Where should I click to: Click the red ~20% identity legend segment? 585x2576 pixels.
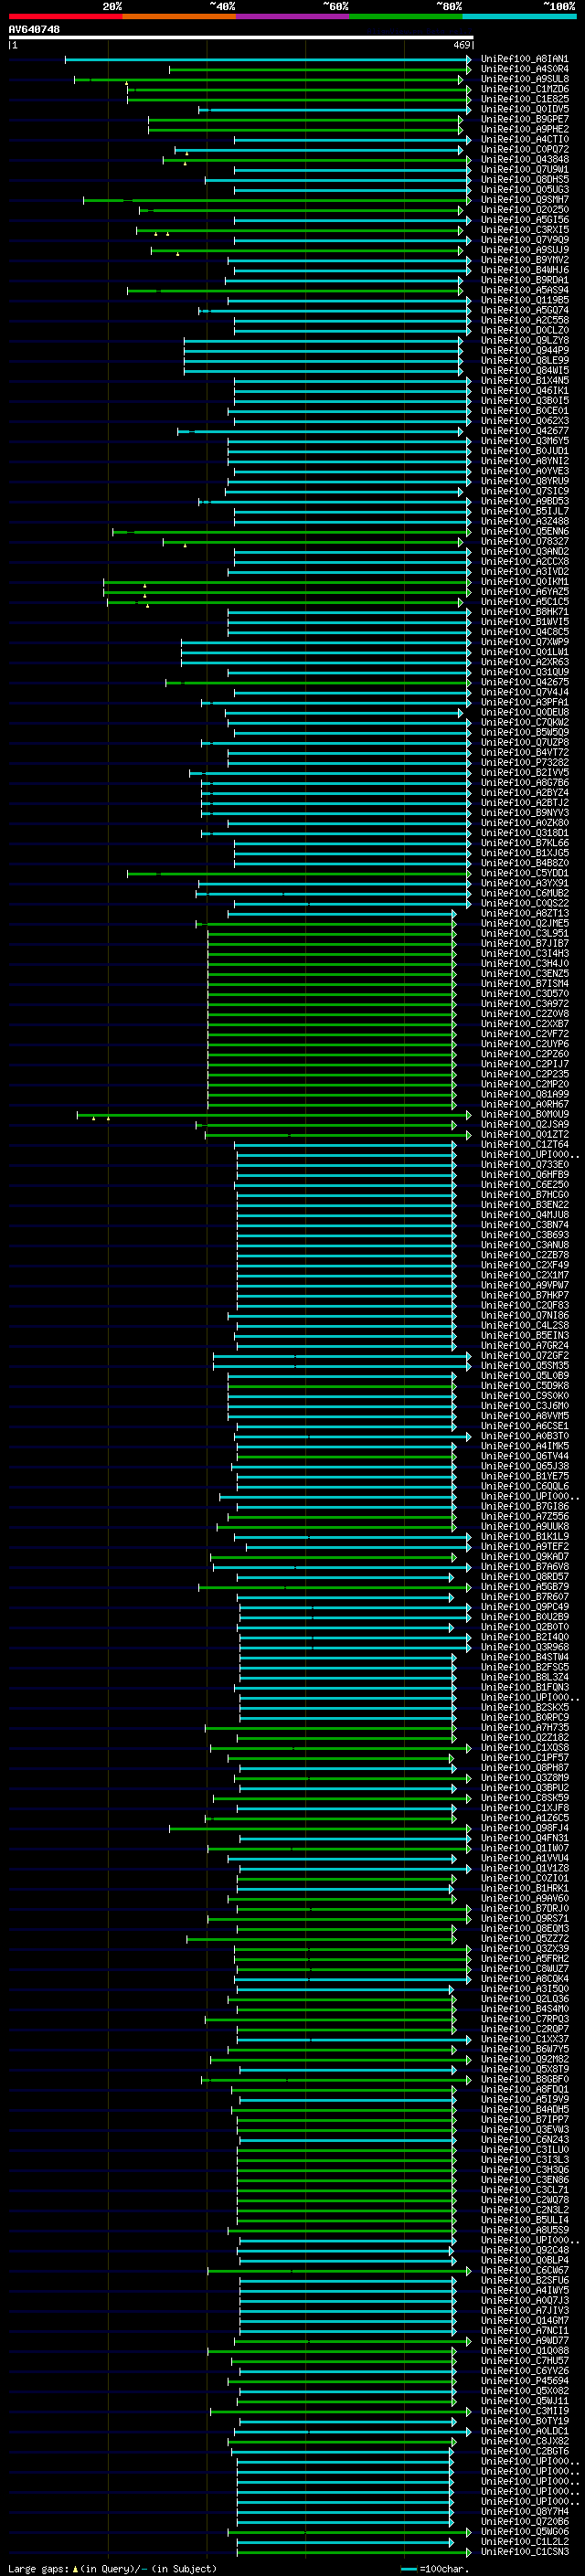click(x=65, y=16)
